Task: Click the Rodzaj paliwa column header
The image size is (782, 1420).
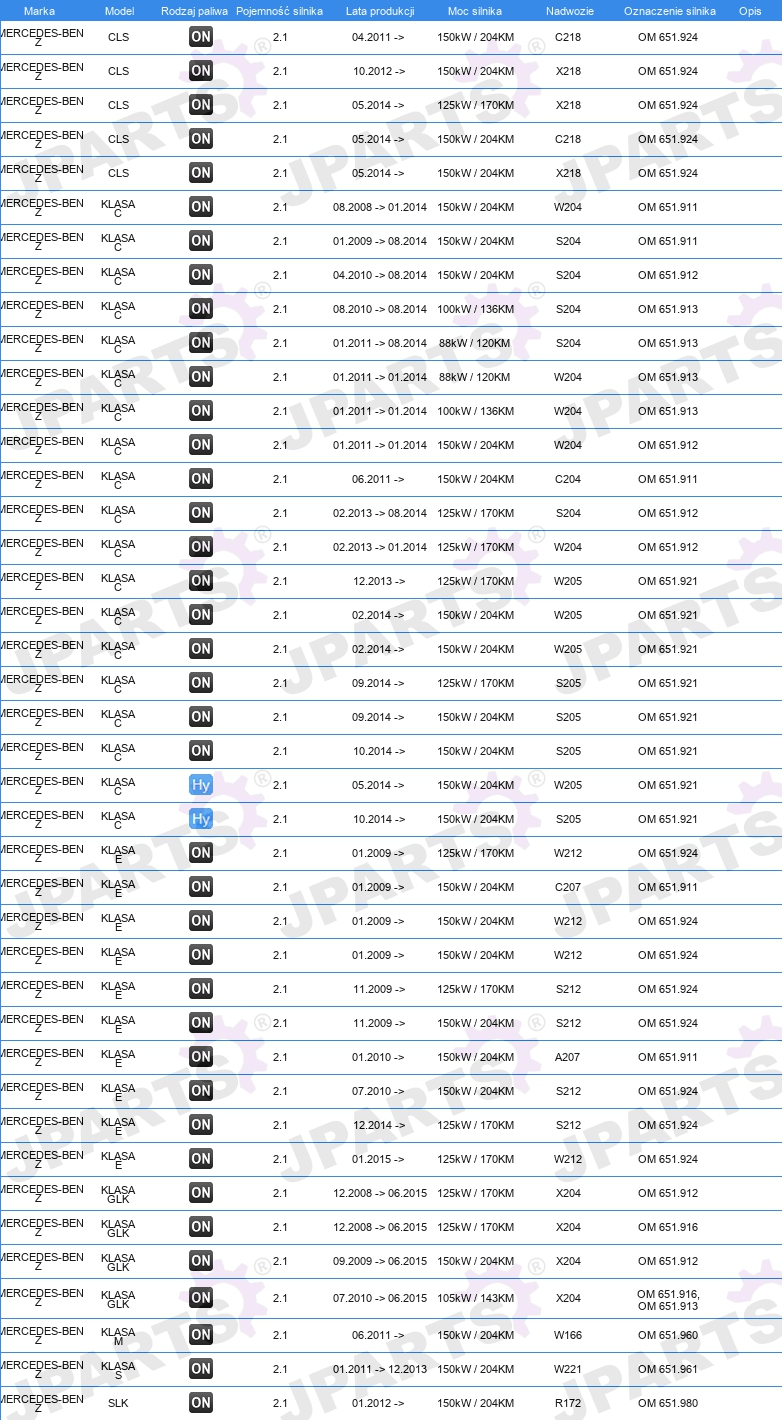Action: coord(194,11)
